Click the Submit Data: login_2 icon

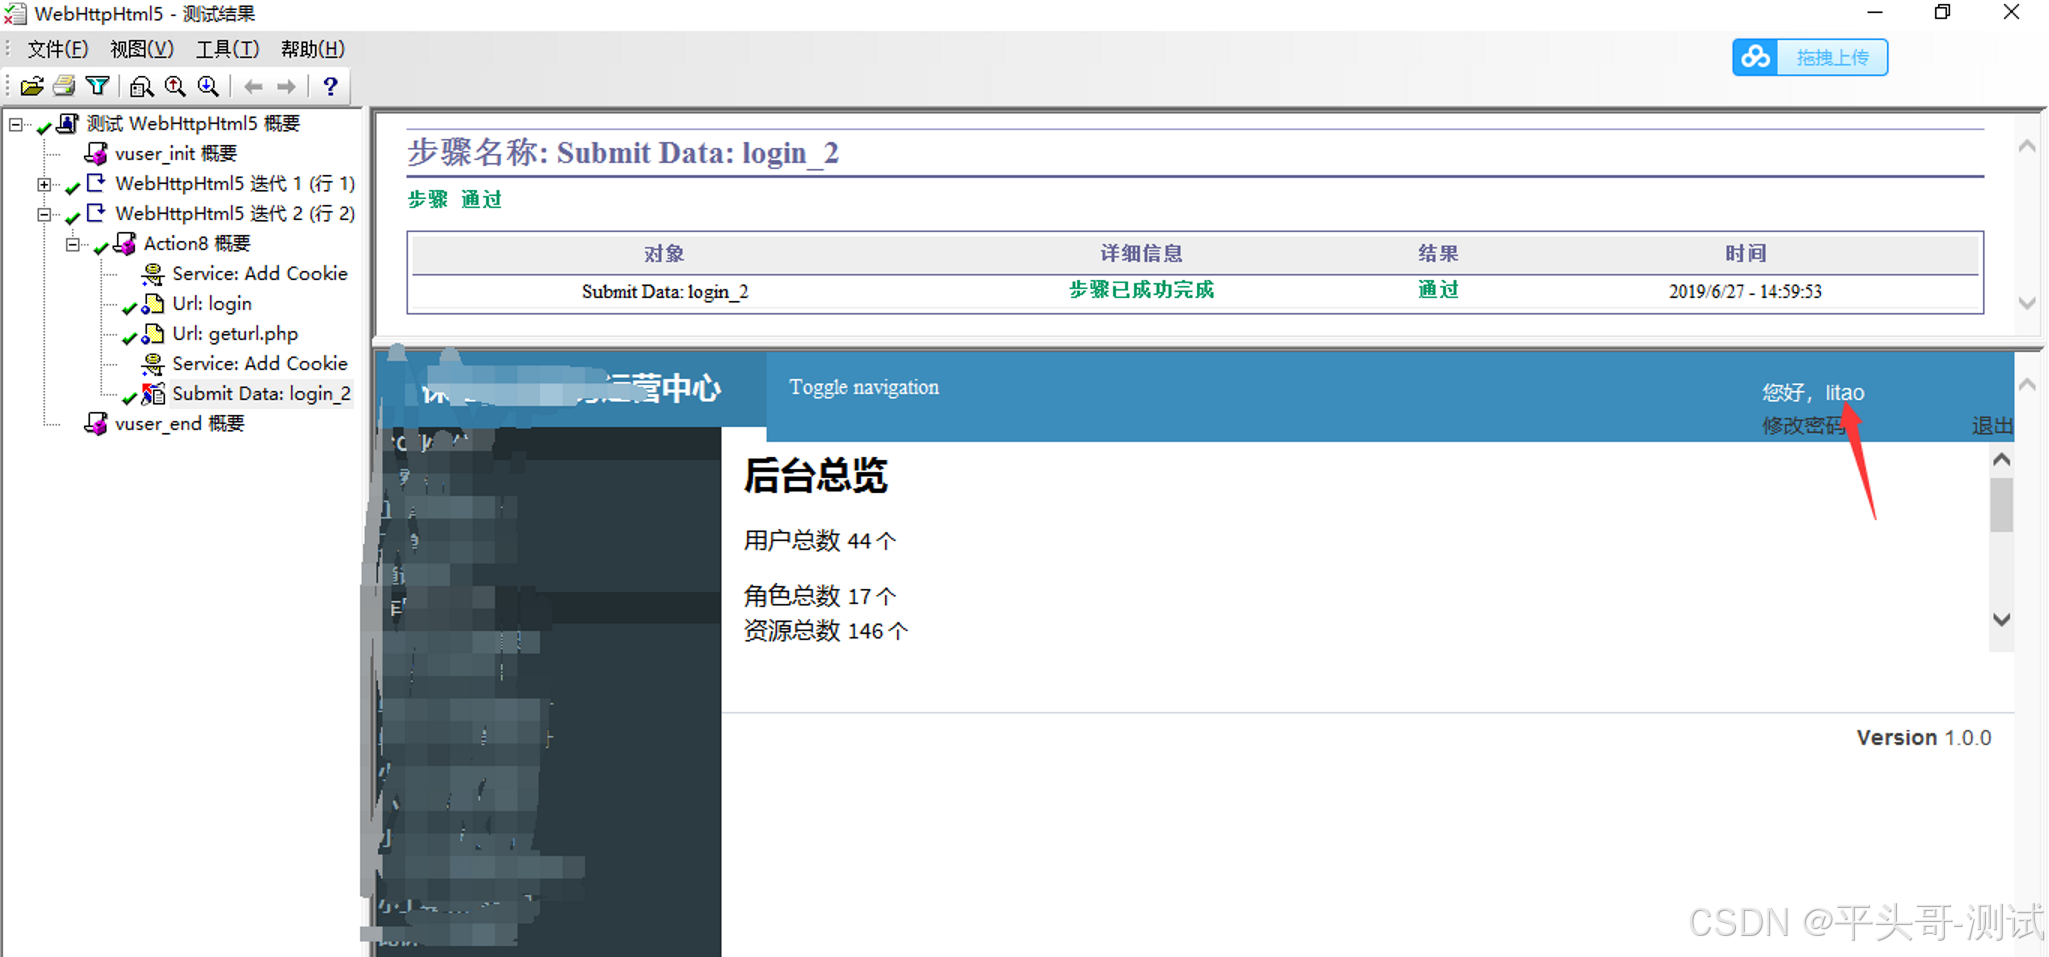click(x=153, y=394)
